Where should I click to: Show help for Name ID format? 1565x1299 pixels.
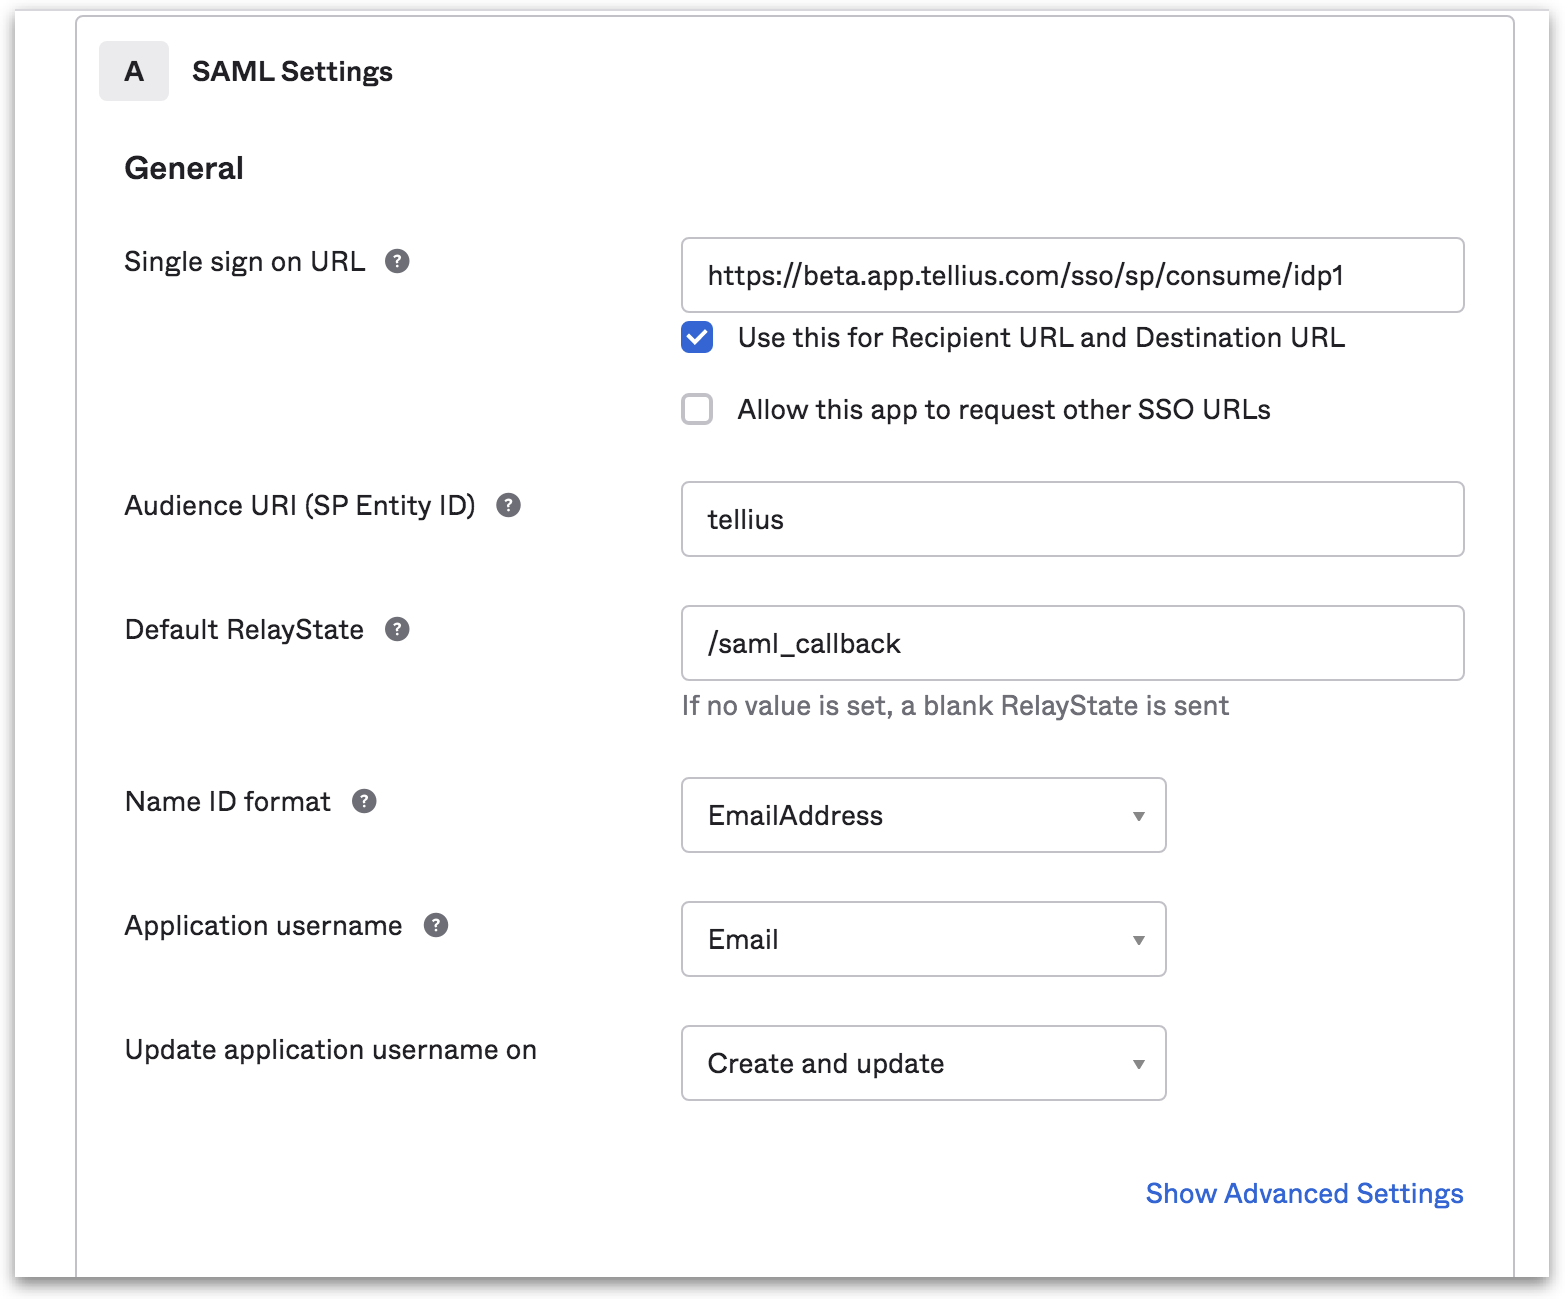point(364,802)
